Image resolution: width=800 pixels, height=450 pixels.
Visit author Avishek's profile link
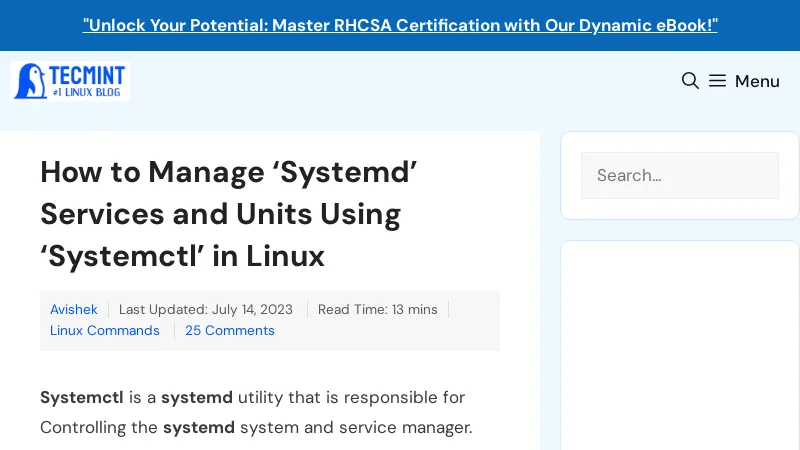74,309
